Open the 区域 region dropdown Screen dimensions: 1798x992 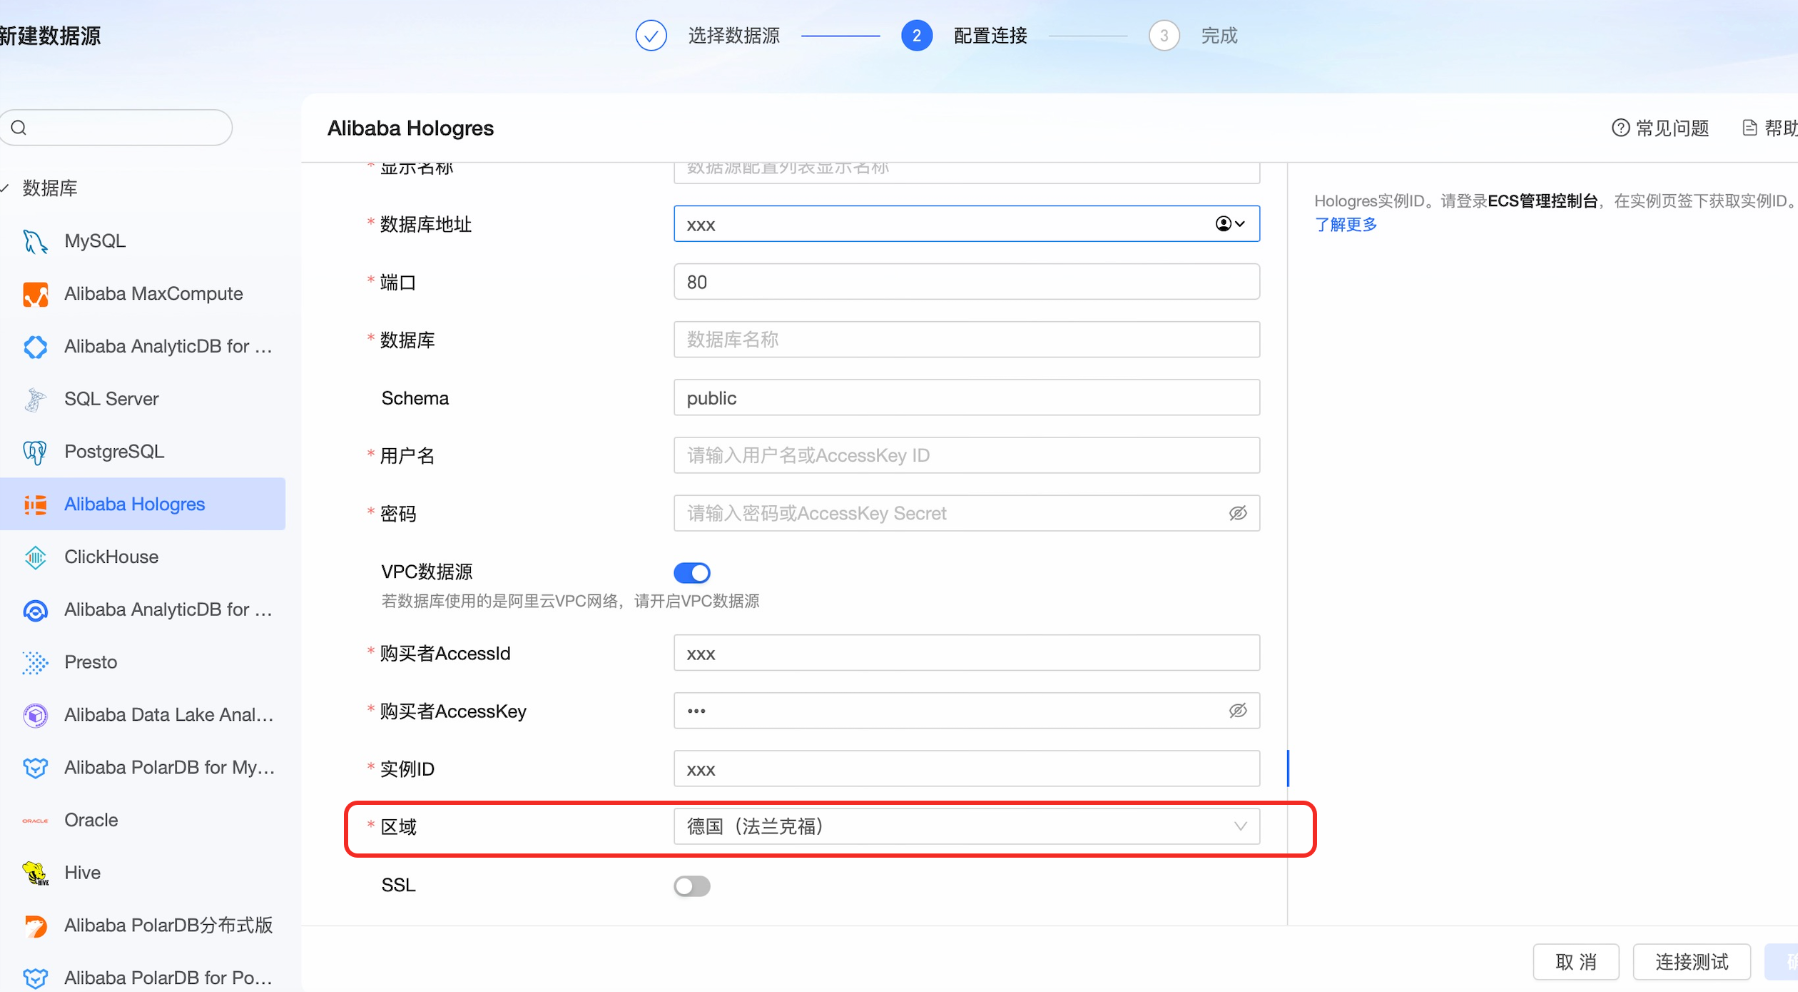tap(967, 827)
